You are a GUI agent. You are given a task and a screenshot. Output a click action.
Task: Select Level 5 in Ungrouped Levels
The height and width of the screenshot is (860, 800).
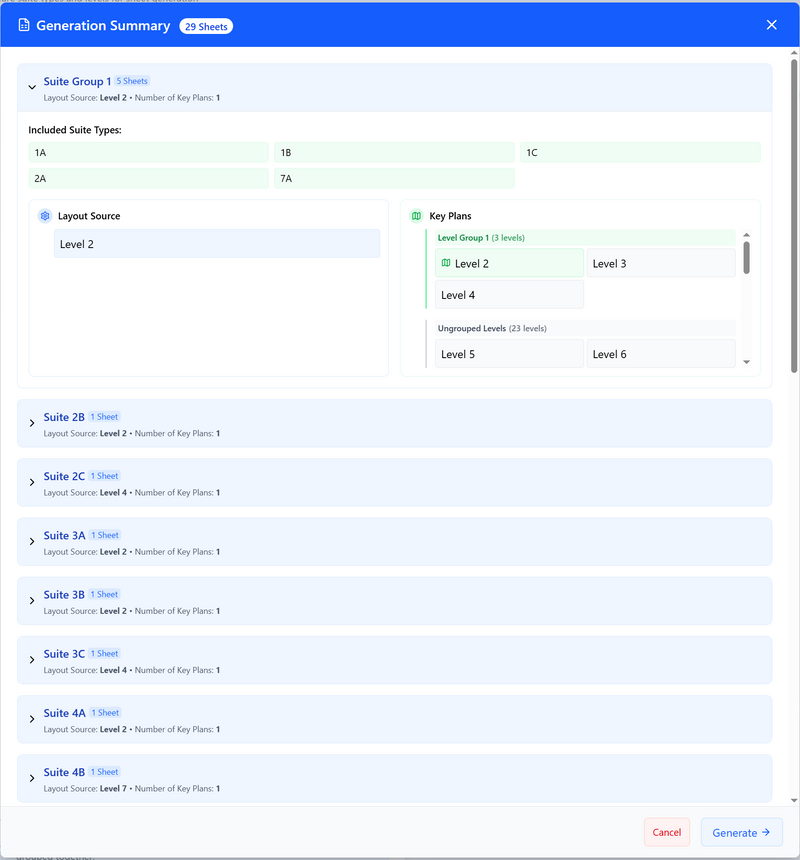(x=509, y=354)
